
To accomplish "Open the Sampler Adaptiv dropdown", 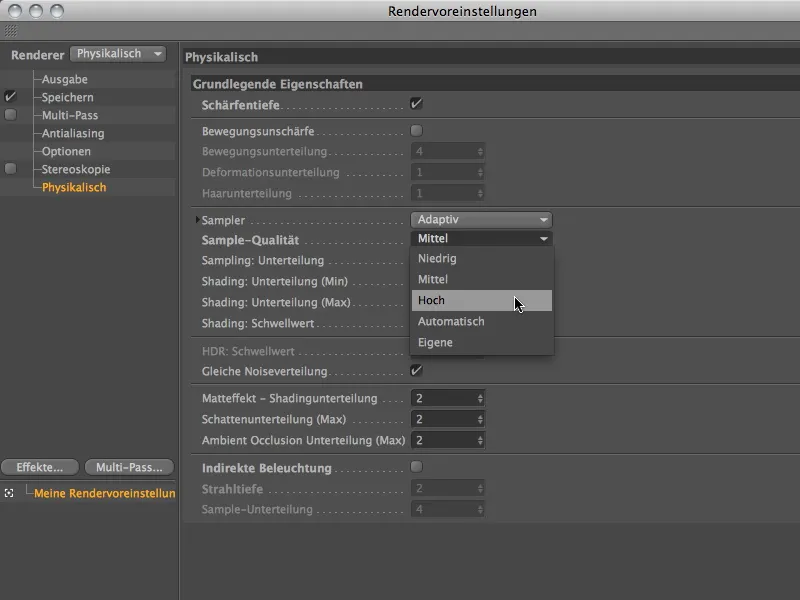I will pyautogui.click(x=481, y=220).
